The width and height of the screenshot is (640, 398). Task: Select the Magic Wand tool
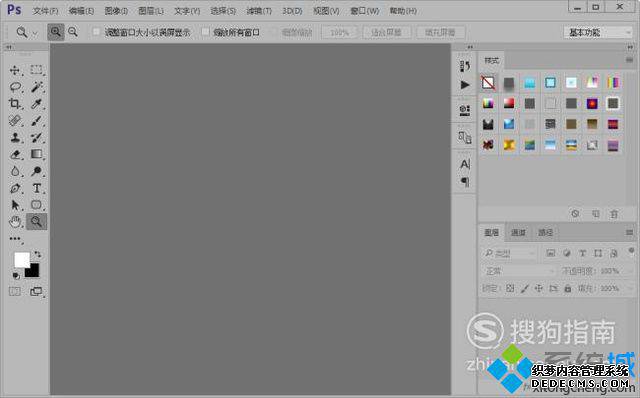[36, 87]
